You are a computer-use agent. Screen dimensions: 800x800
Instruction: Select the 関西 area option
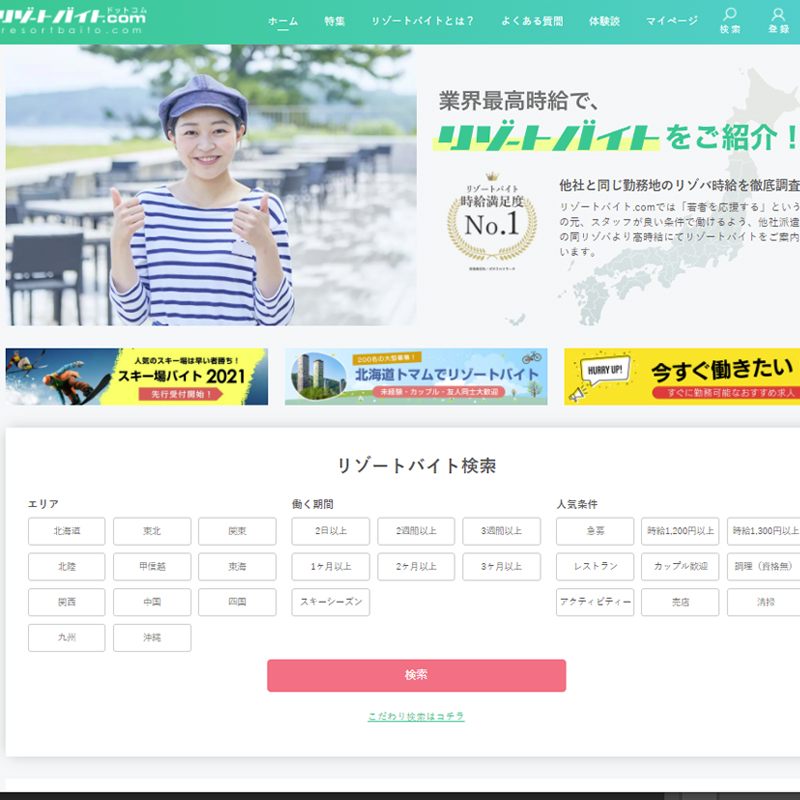(67, 602)
